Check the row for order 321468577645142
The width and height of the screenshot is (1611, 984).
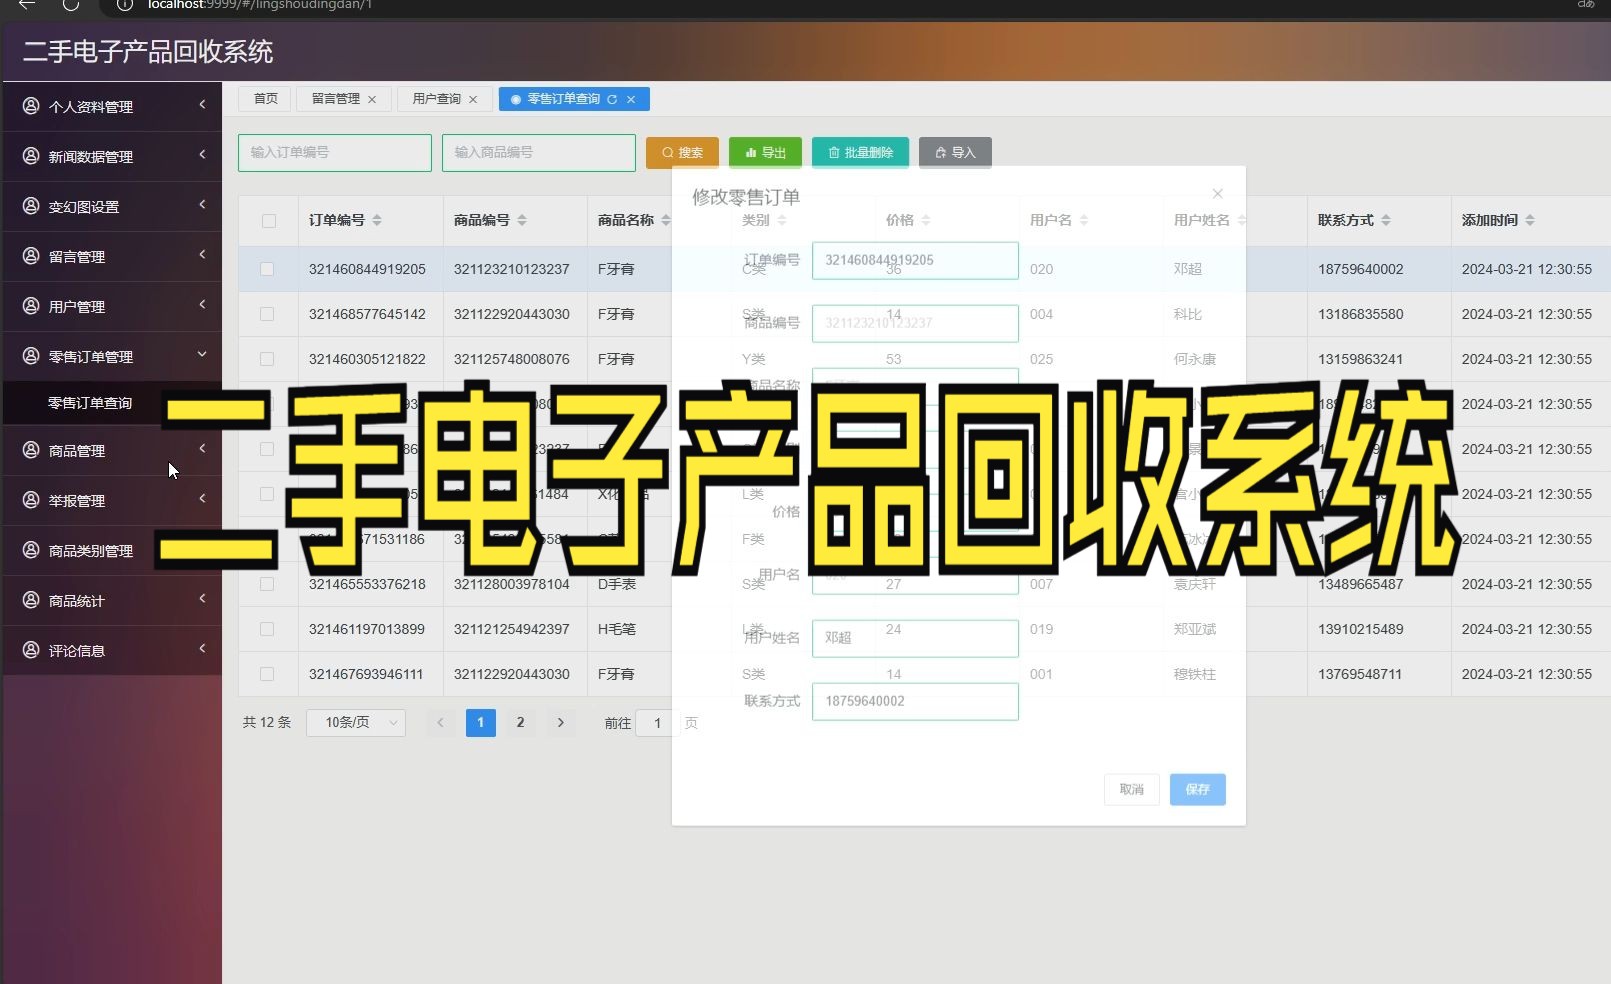[x=266, y=314]
